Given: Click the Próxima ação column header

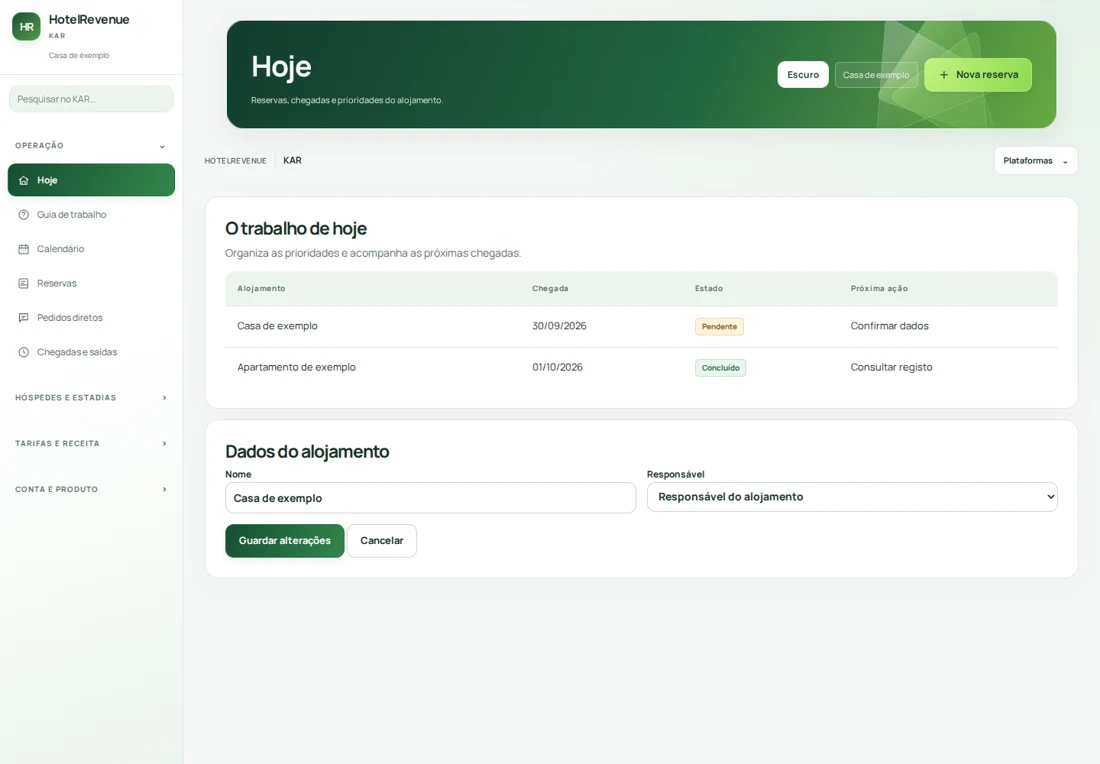Looking at the screenshot, I should pyautogui.click(x=879, y=288).
